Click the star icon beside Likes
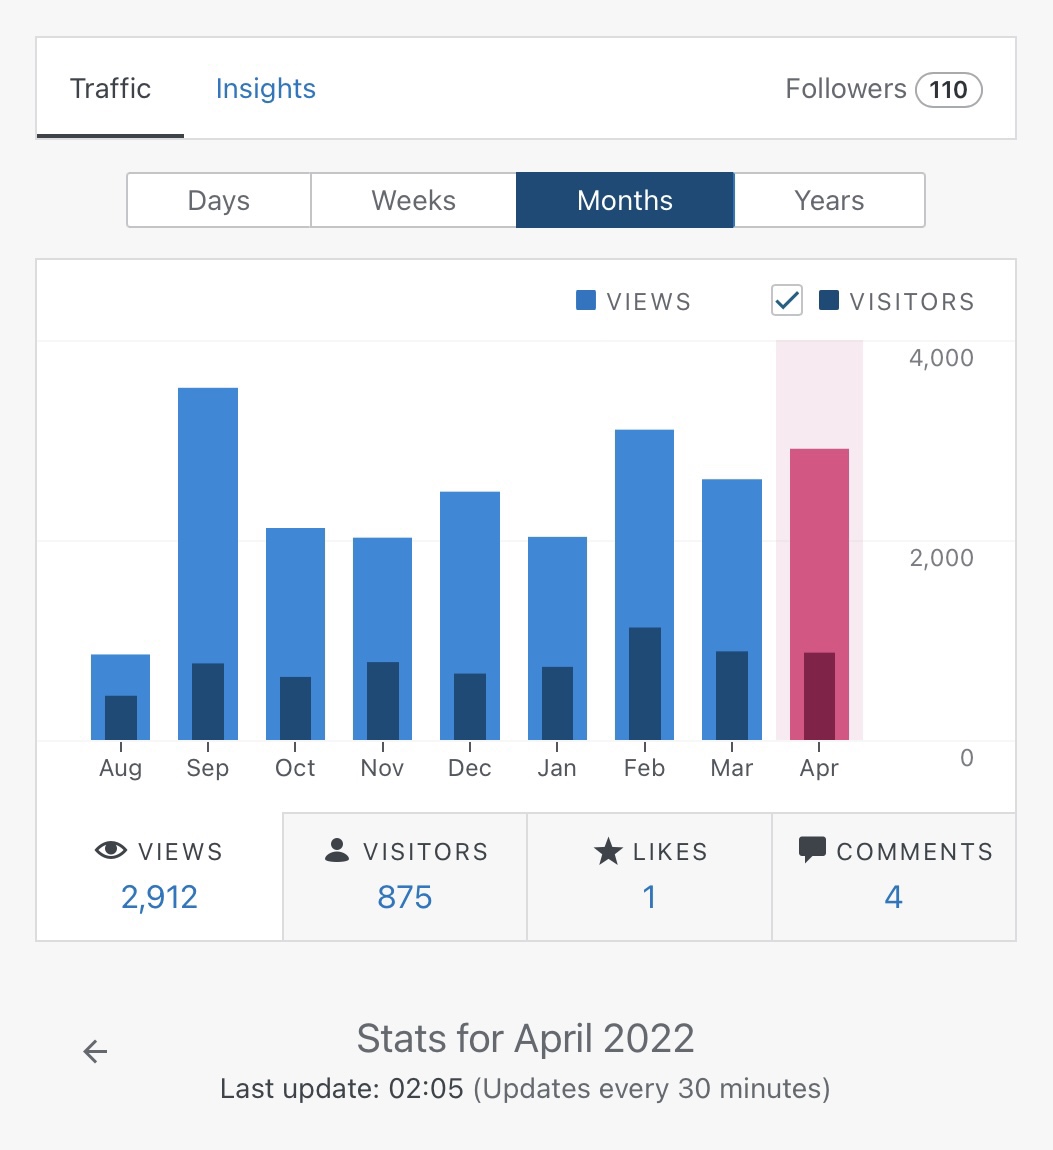1053x1150 pixels. [x=608, y=852]
